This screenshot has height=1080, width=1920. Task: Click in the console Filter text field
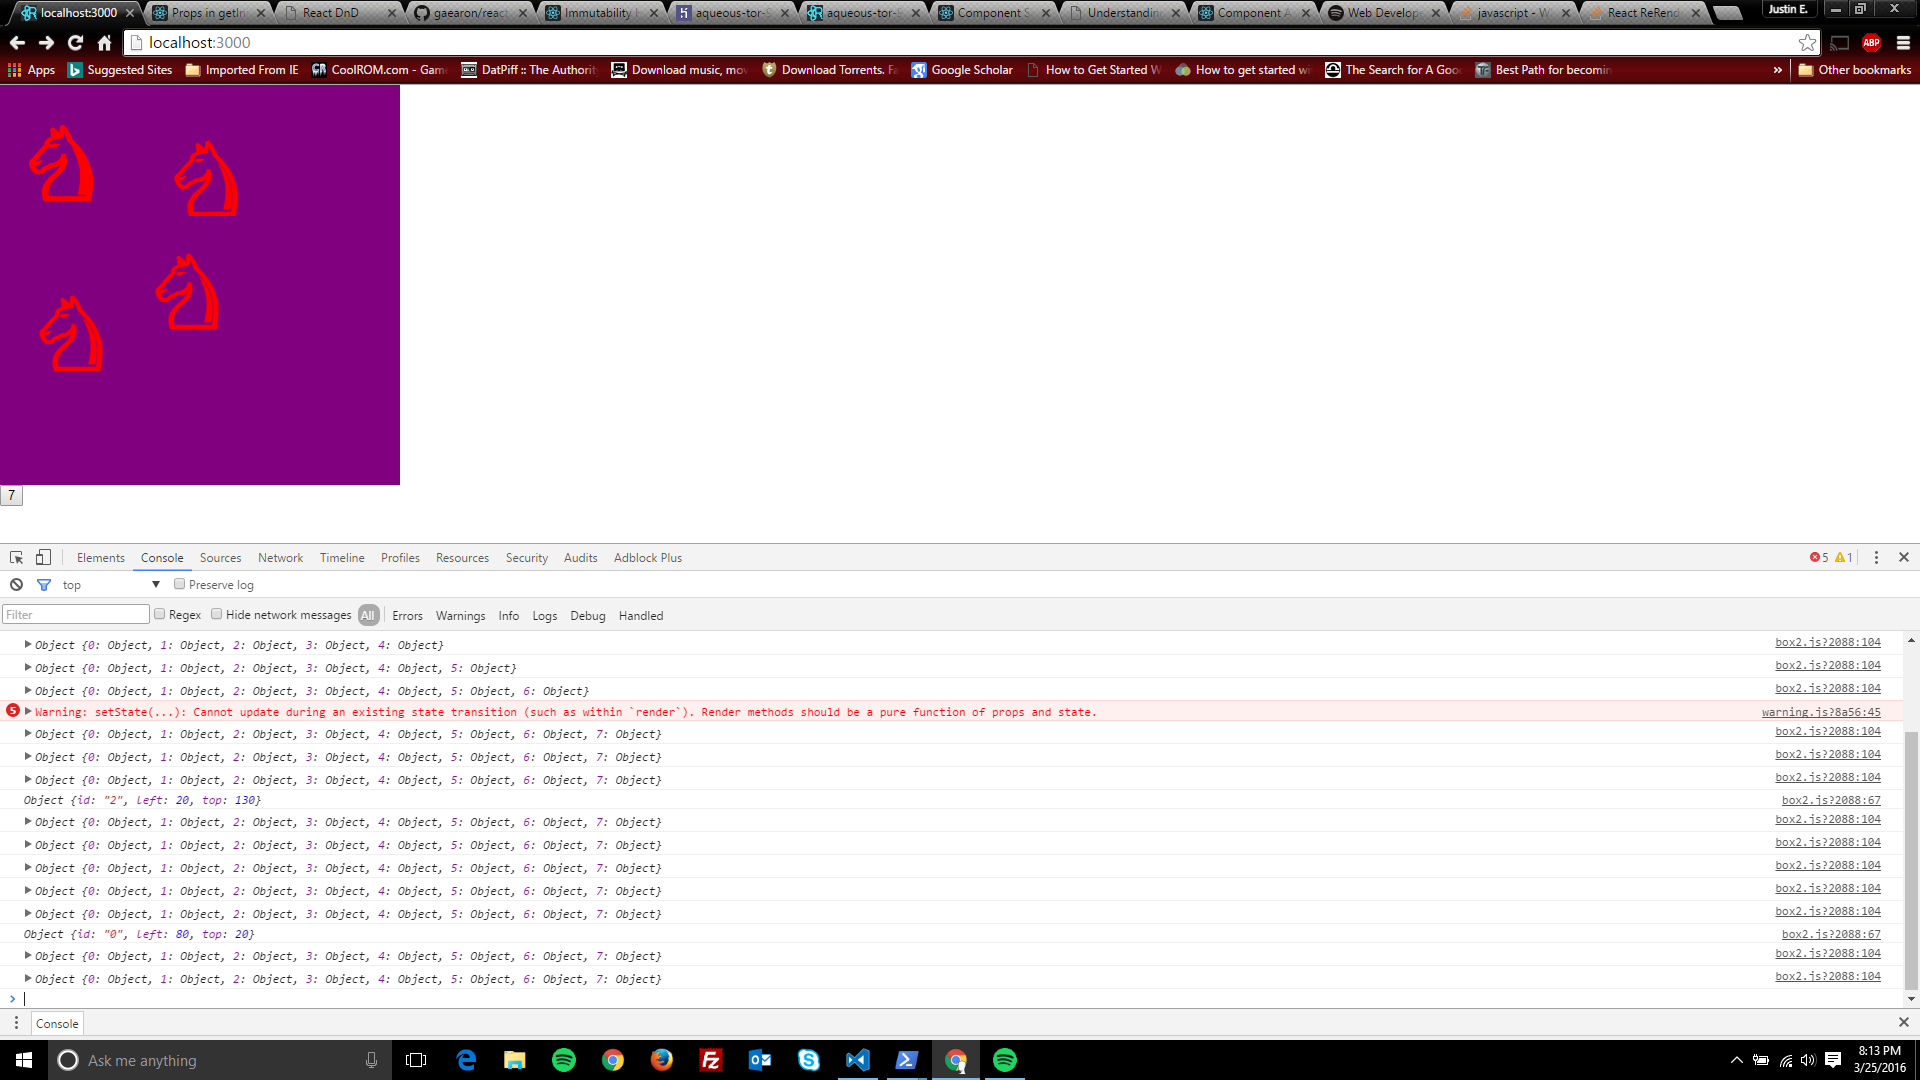pos(76,615)
